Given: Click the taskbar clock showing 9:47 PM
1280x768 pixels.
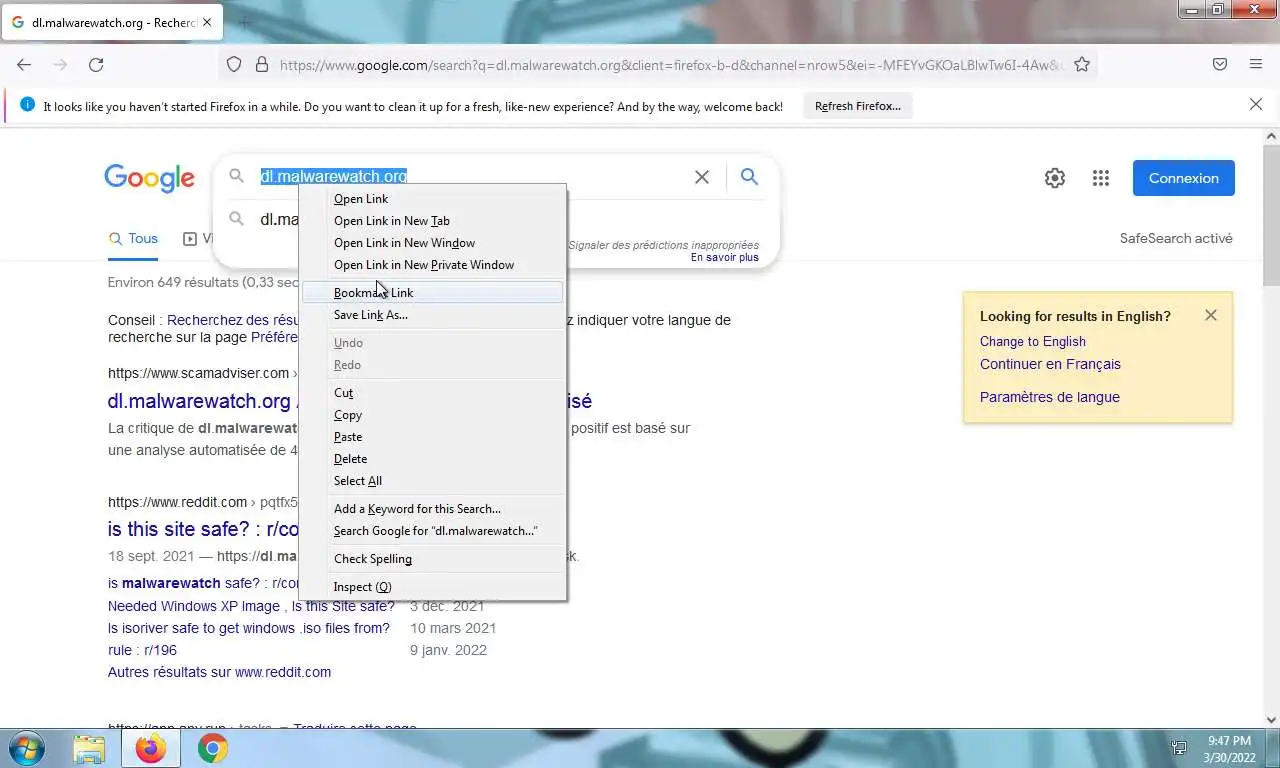Looking at the screenshot, I should click(1229, 748).
